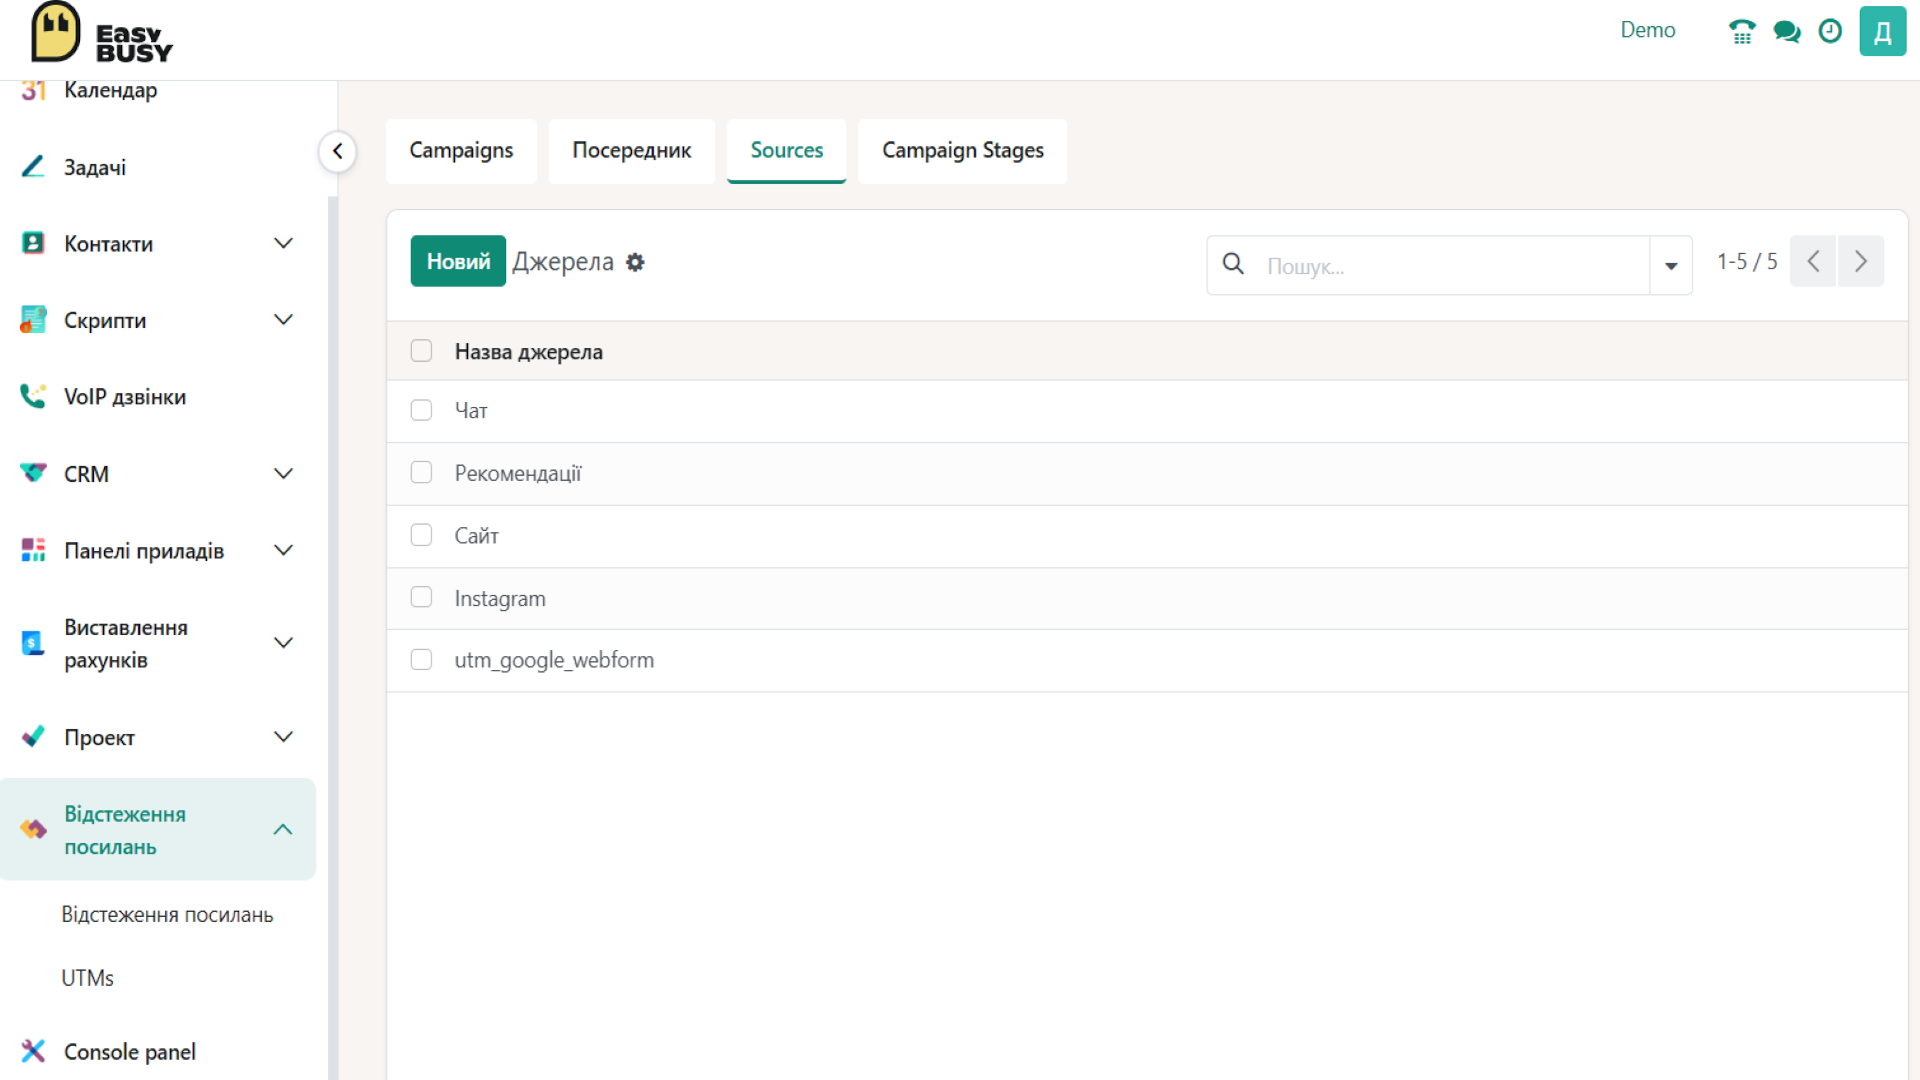
Task: Open the Чат source record
Action: [x=471, y=411]
